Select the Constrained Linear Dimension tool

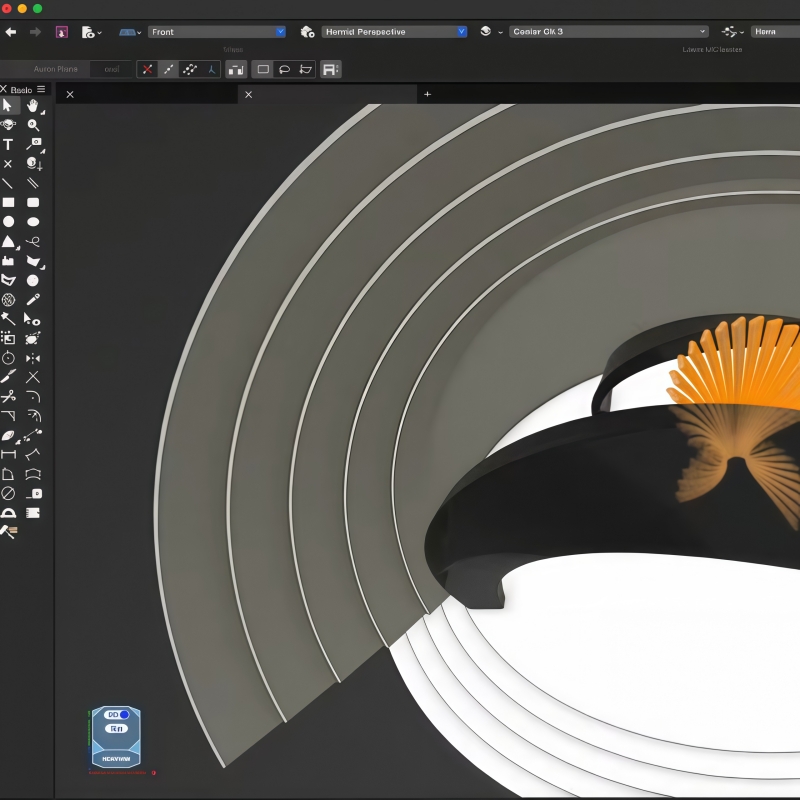click(8, 455)
